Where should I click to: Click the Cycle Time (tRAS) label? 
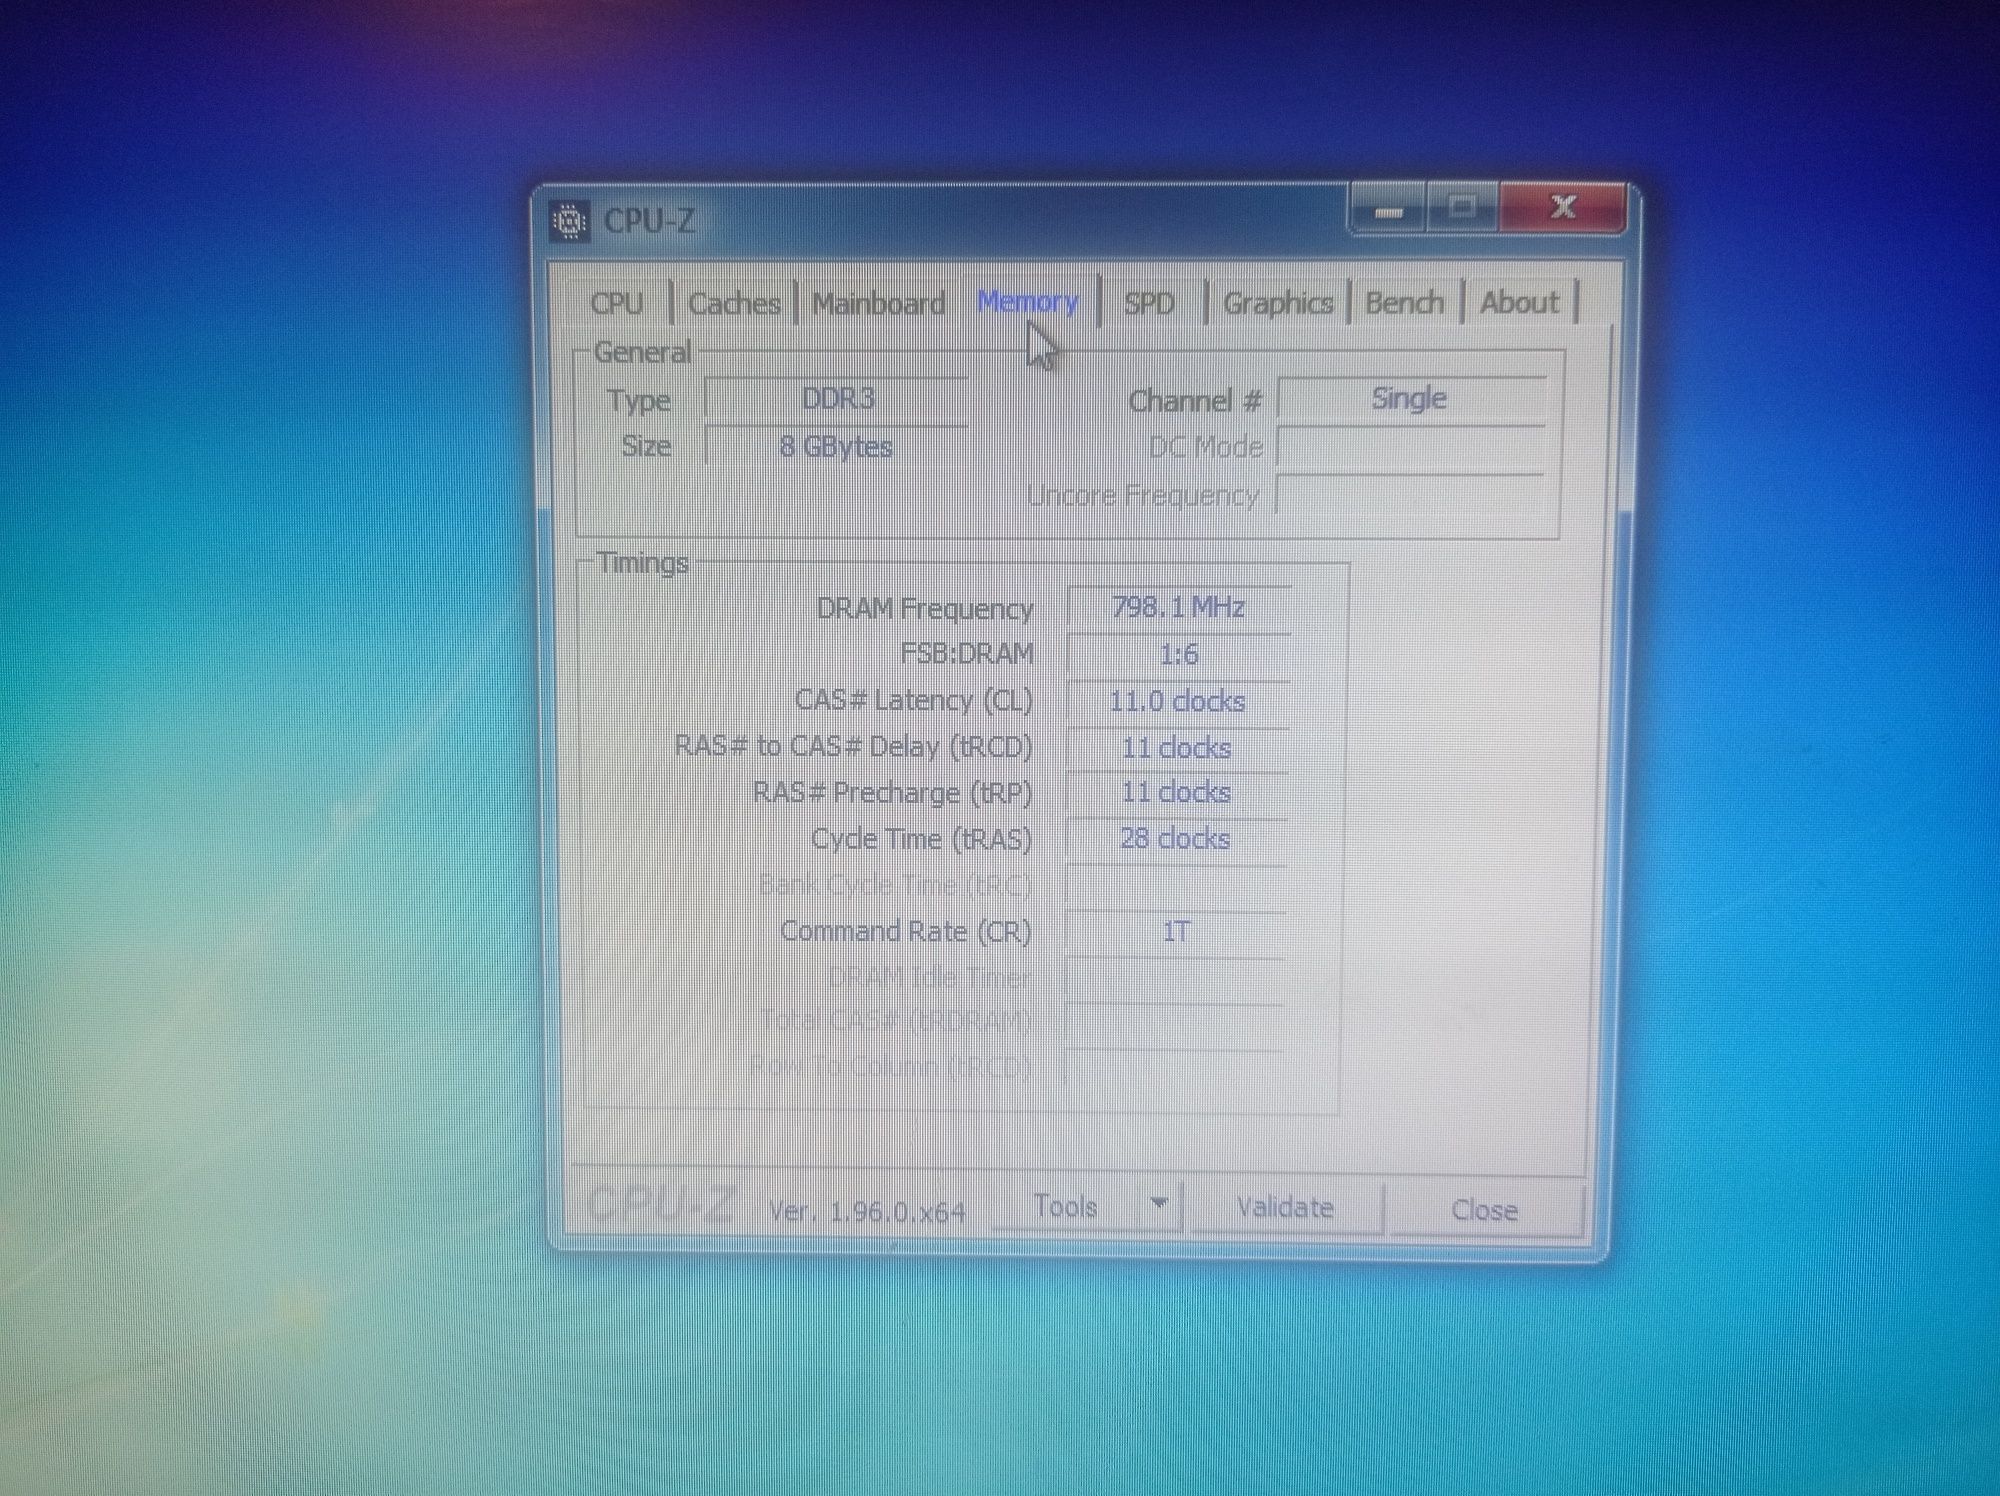[x=921, y=839]
